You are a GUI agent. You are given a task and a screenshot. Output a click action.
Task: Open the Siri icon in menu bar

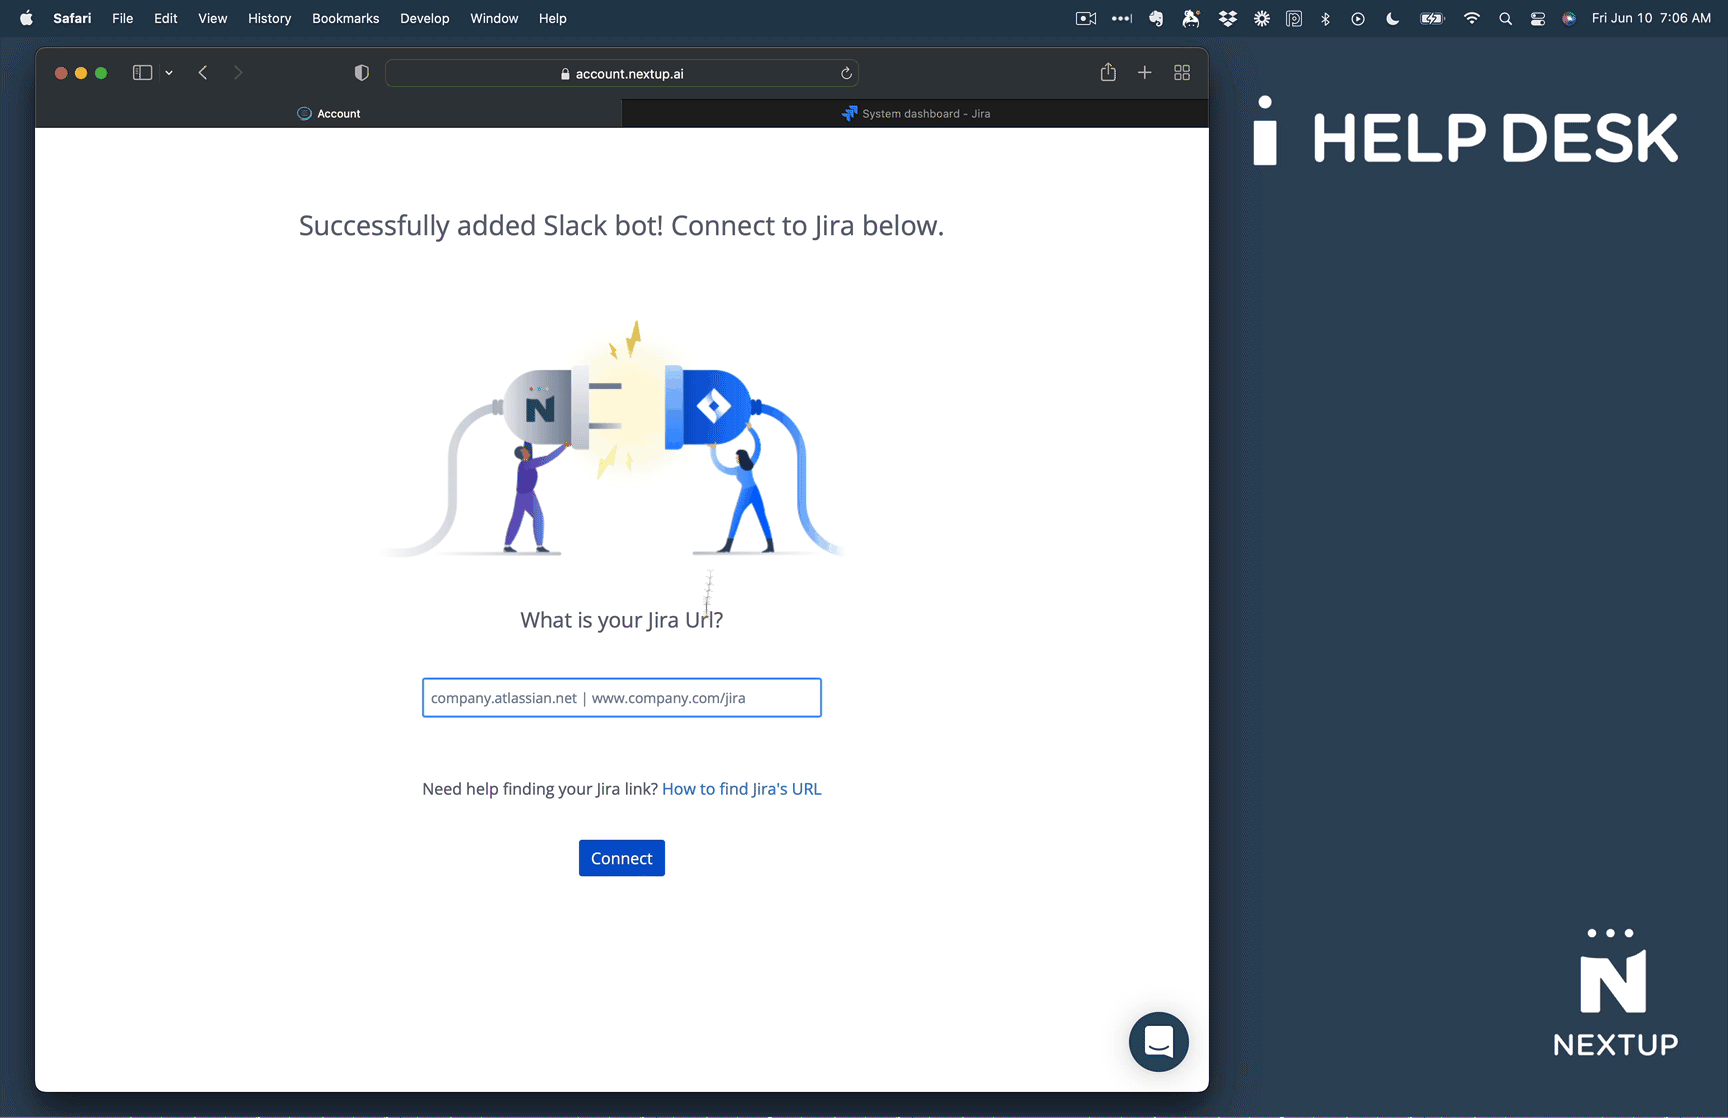1569,18
